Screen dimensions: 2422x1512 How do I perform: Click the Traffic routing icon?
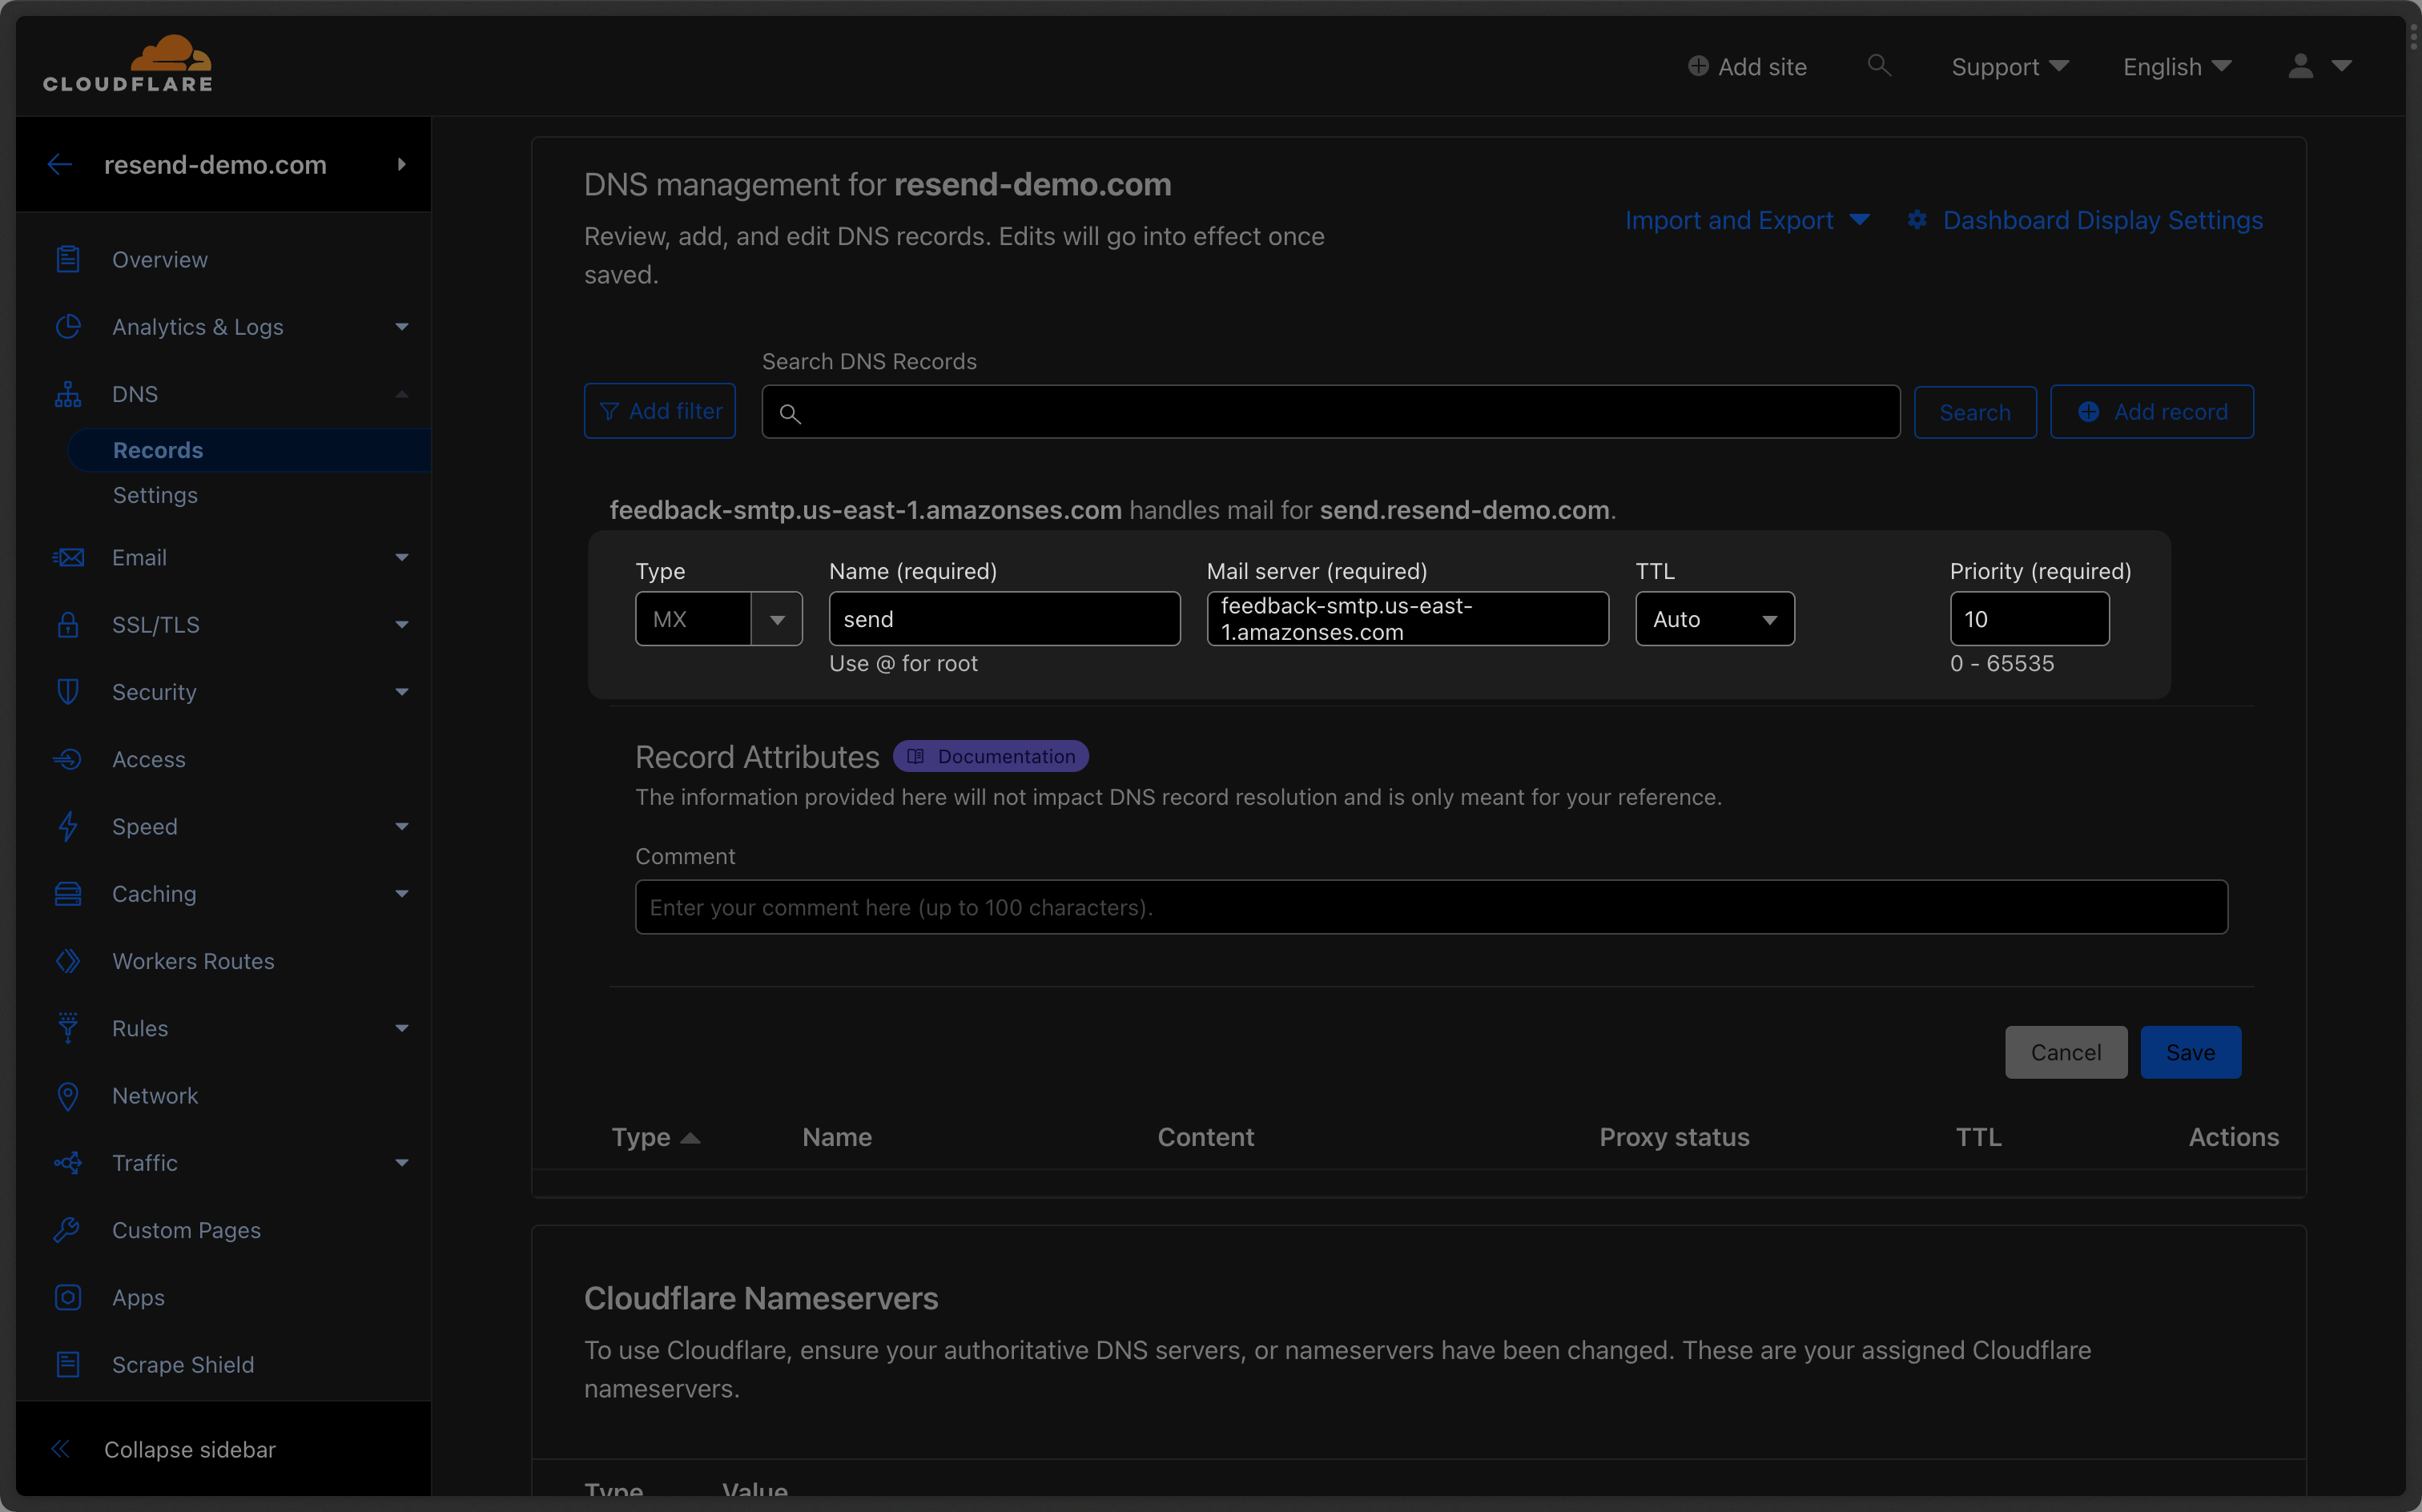[68, 1162]
